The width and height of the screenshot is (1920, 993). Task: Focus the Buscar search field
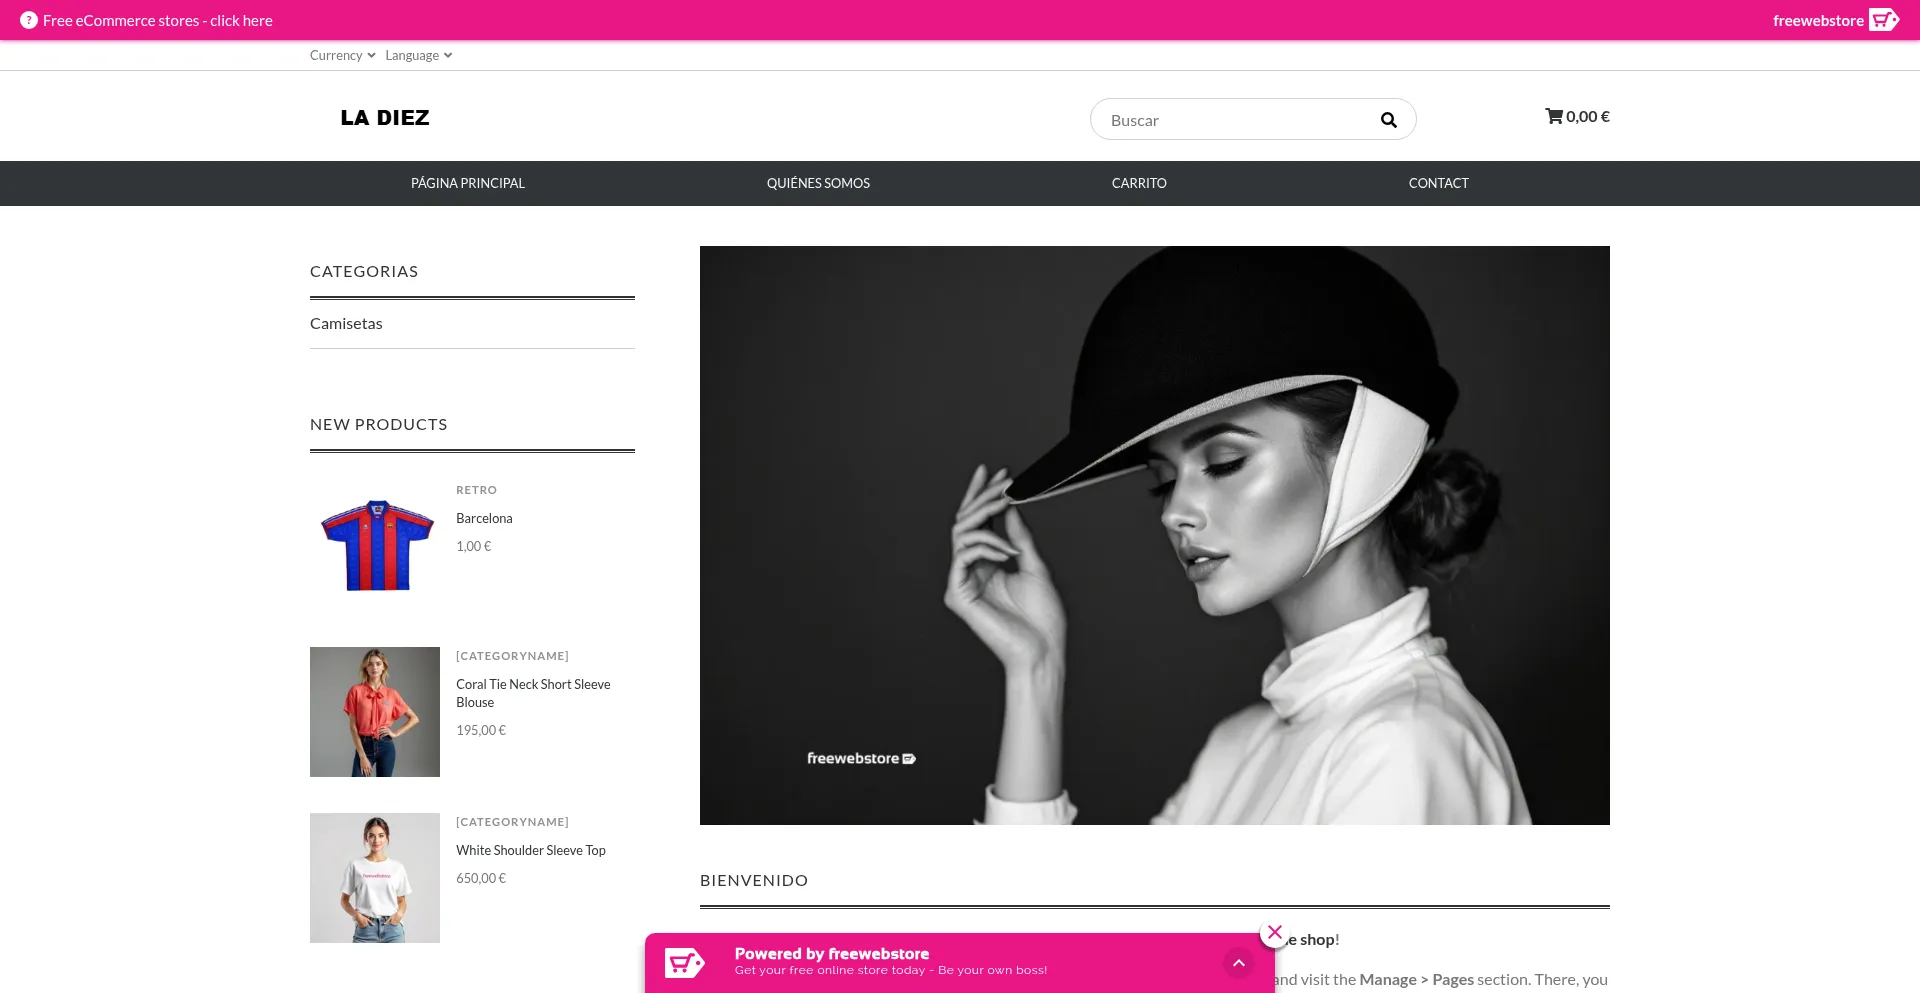[1235, 120]
